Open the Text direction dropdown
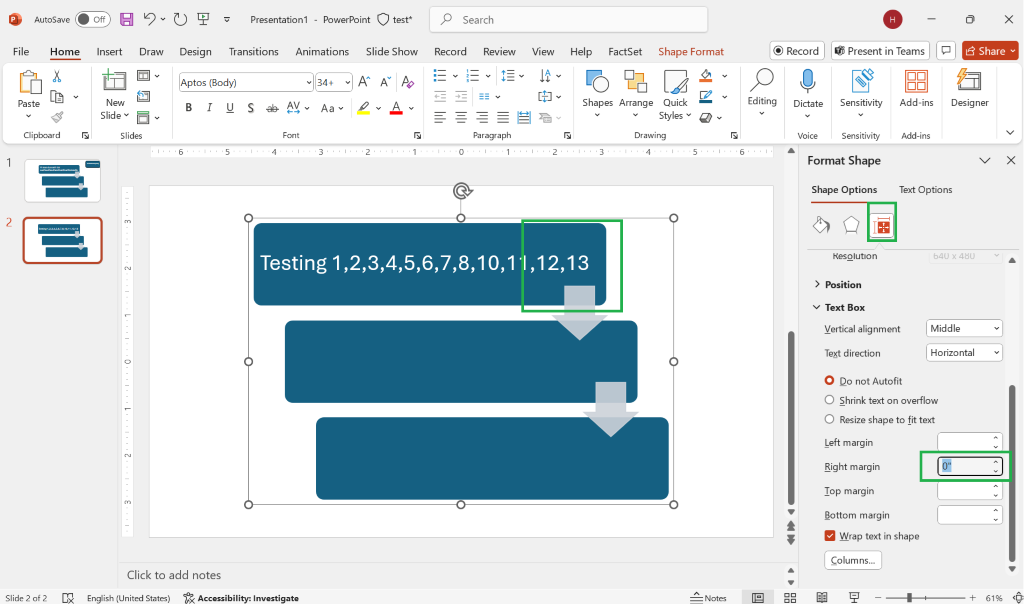Image resolution: width=1024 pixels, height=604 pixels. [x=964, y=353]
